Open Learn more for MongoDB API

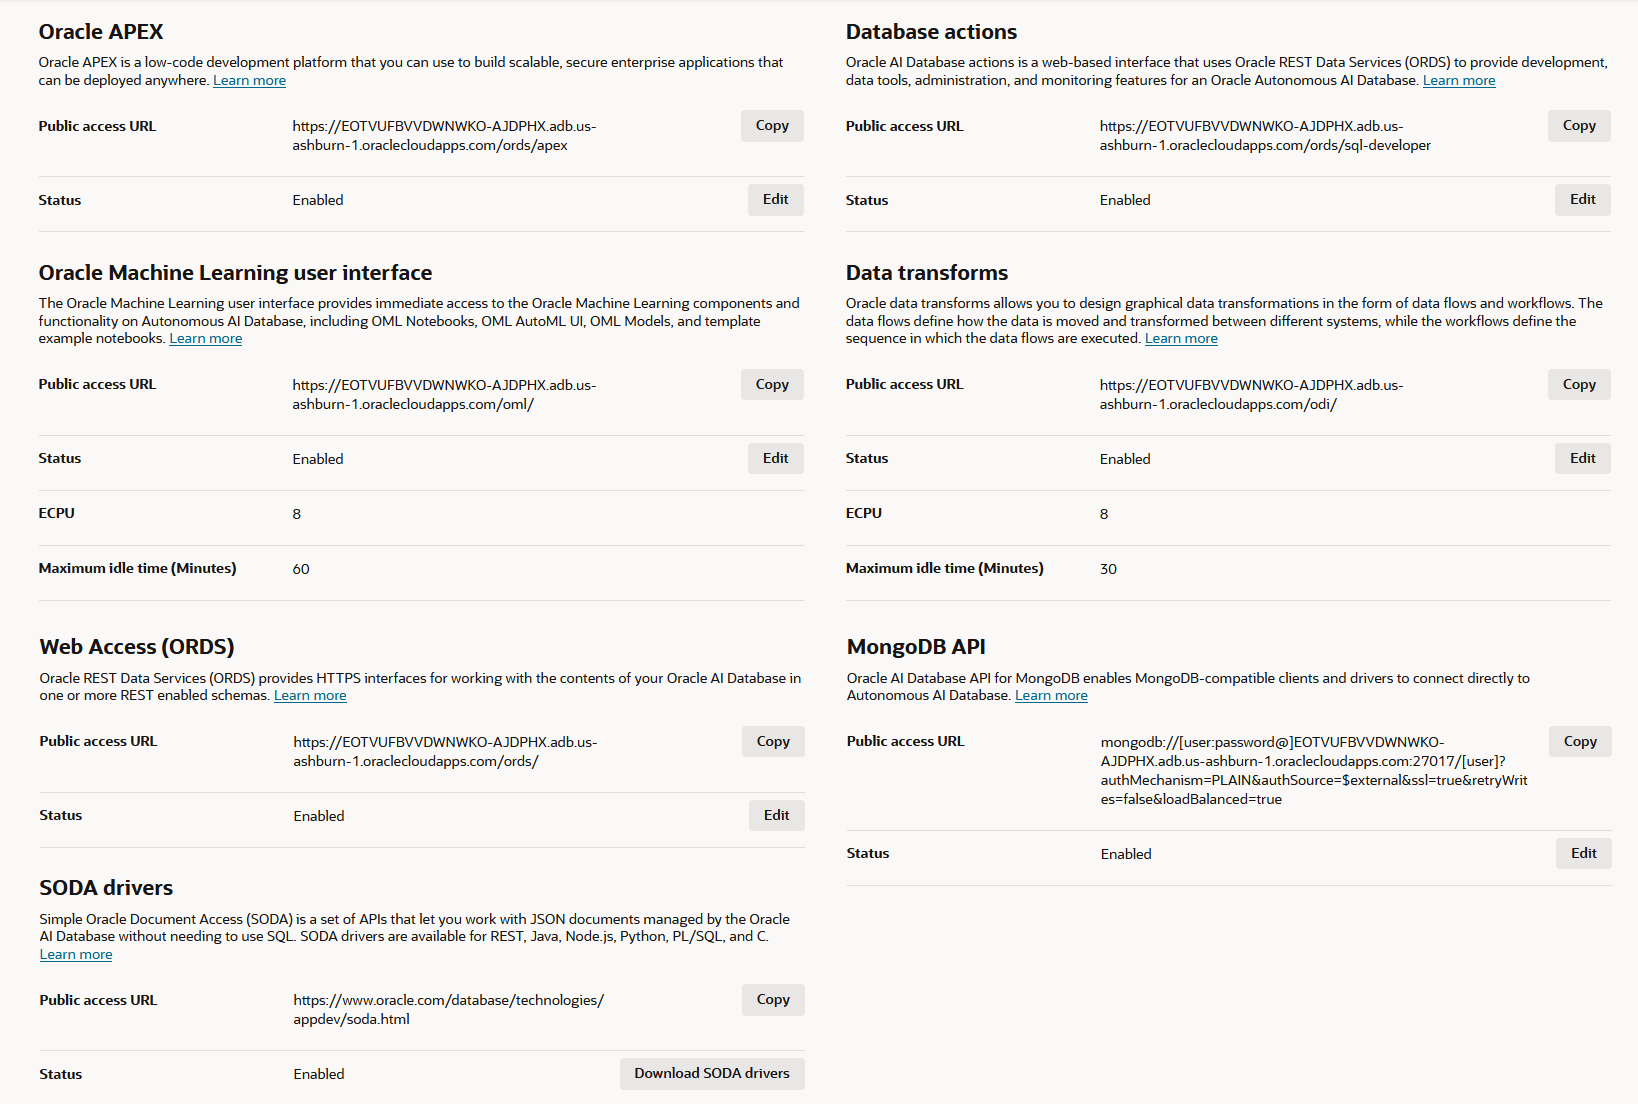[x=1051, y=695]
